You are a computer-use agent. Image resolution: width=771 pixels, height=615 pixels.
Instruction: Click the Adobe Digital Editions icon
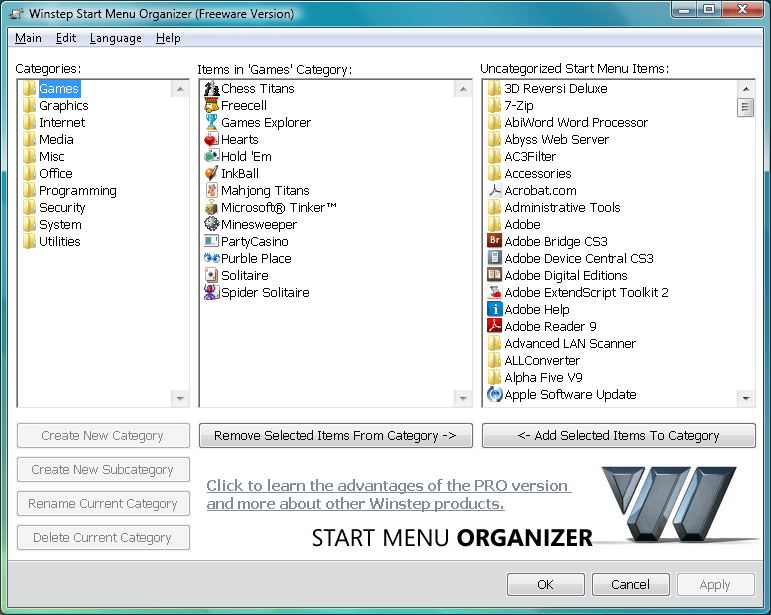point(494,275)
